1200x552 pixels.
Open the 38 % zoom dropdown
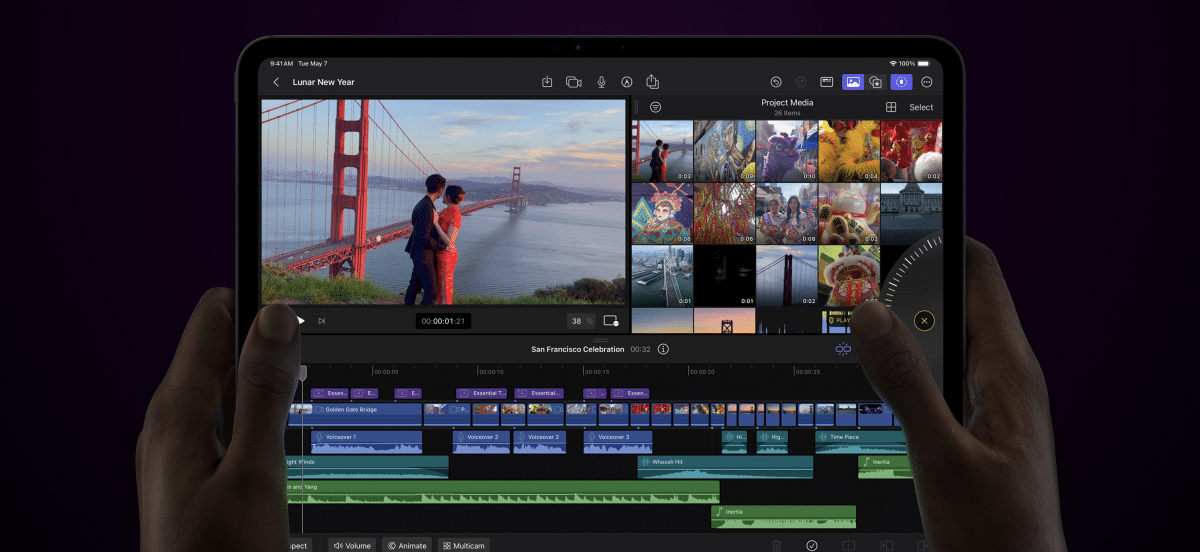tap(581, 321)
